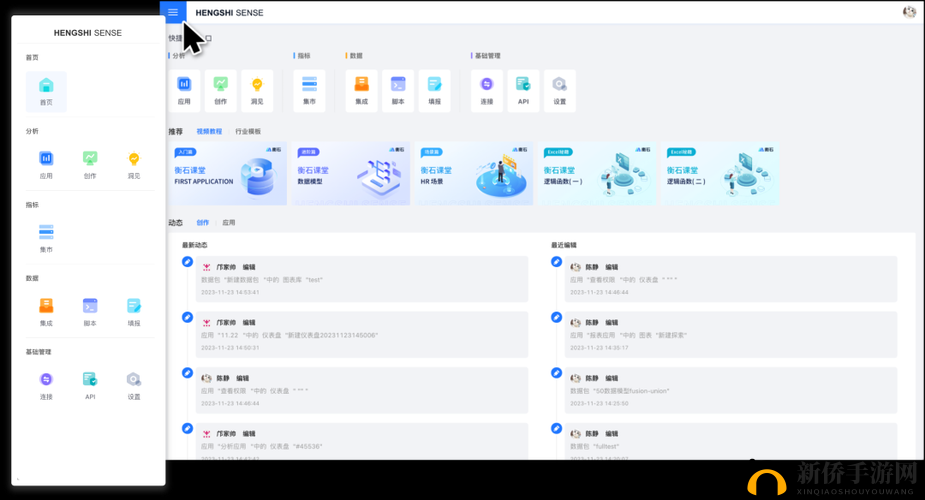The height and width of the screenshot is (500, 925).
Task: Click the 最近编辑 heading
Action: coord(564,245)
